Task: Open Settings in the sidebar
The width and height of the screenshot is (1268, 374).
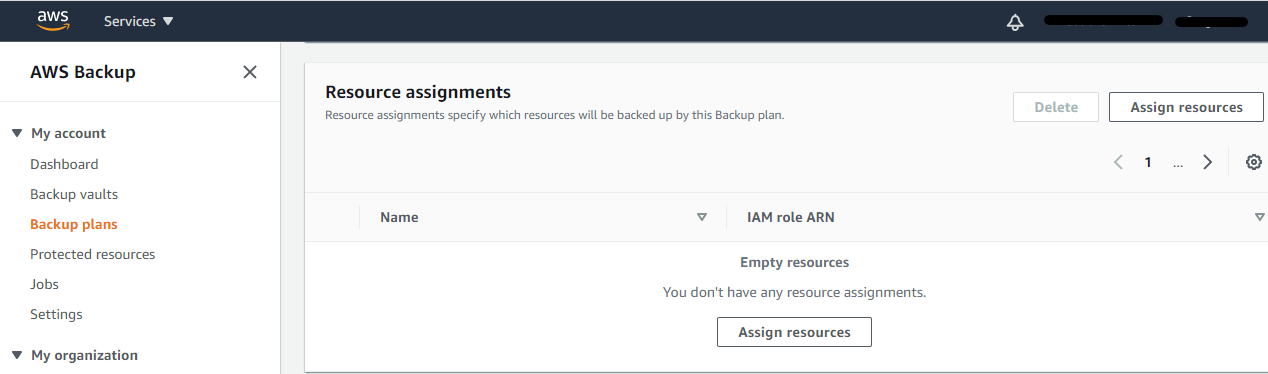Action: (56, 314)
